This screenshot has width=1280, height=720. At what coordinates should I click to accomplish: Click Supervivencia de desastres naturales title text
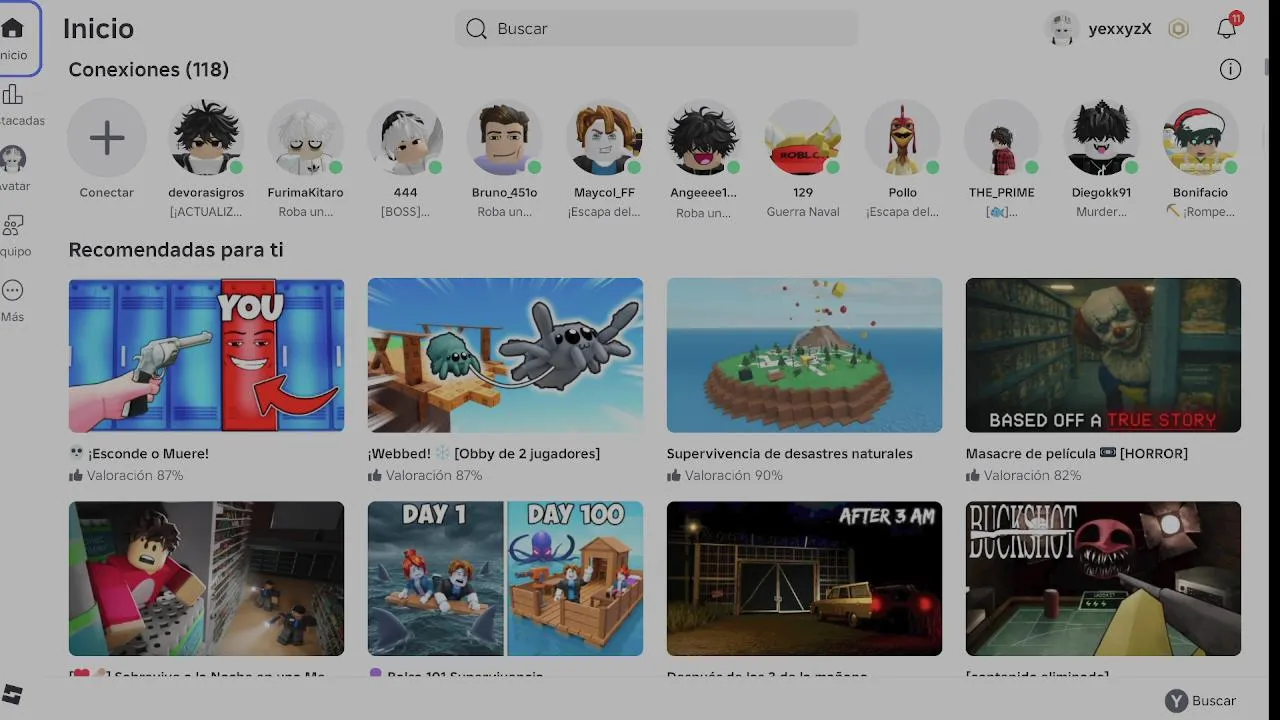coord(789,454)
